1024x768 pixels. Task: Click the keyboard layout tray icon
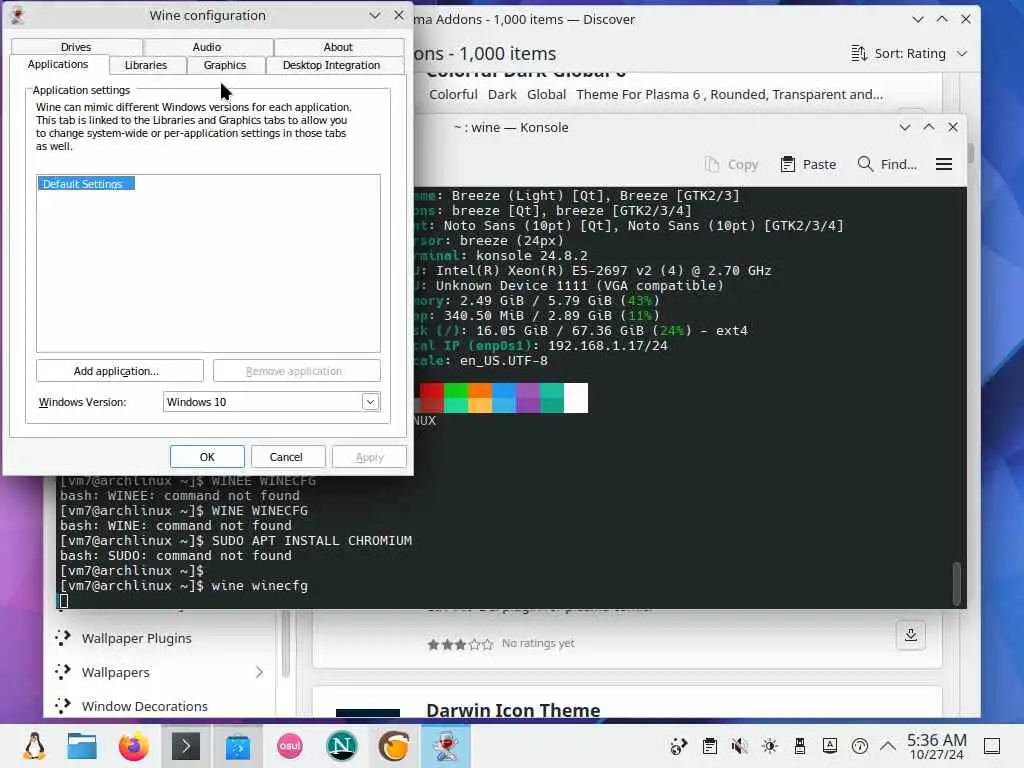click(x=830, y=746)
